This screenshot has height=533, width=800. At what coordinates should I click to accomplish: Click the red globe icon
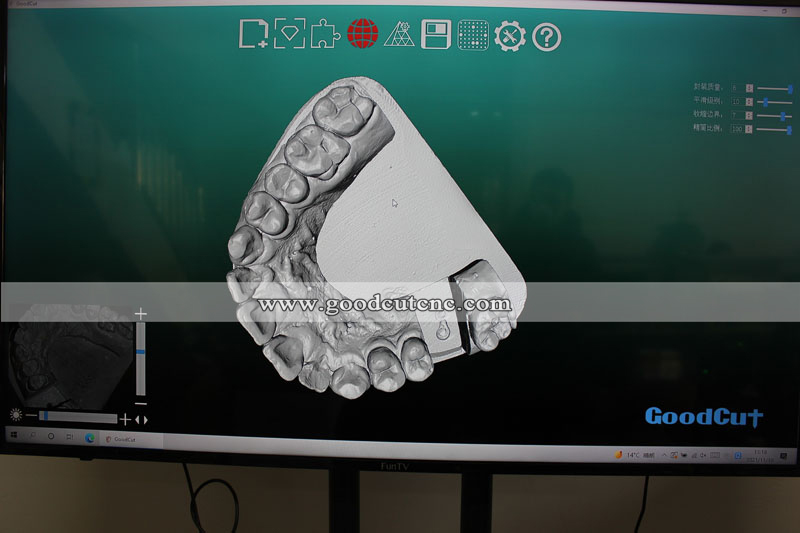(363, 34)
